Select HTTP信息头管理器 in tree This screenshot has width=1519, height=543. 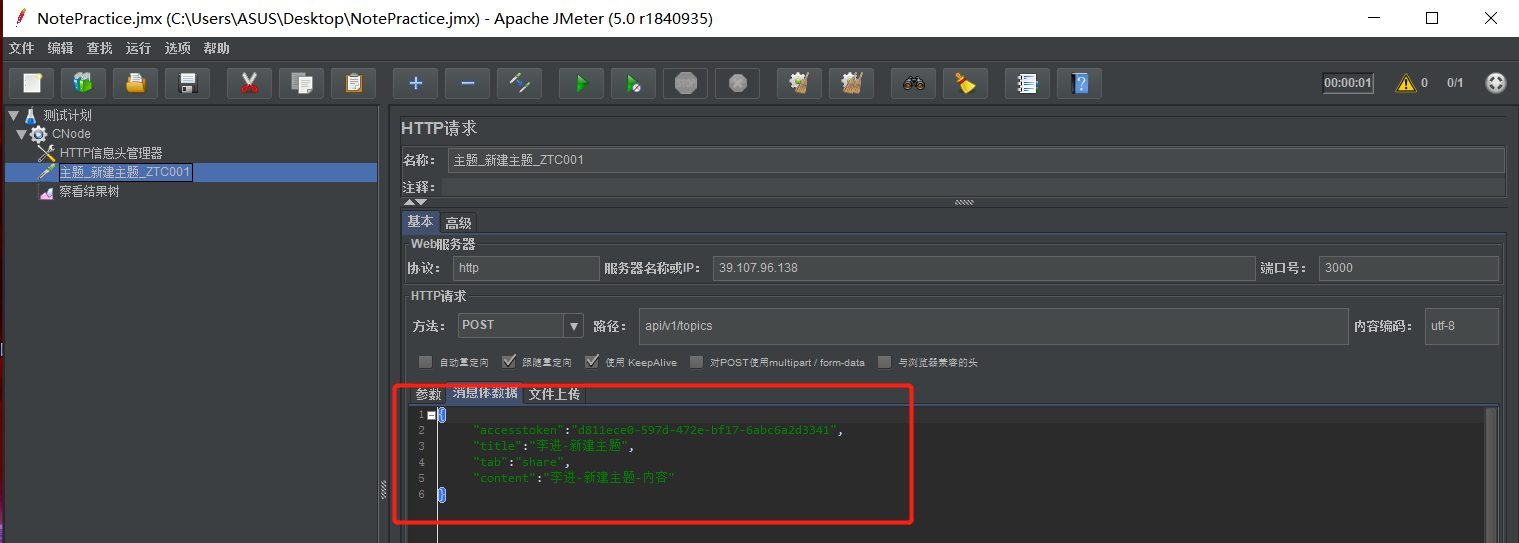click(x=110, y=153)
